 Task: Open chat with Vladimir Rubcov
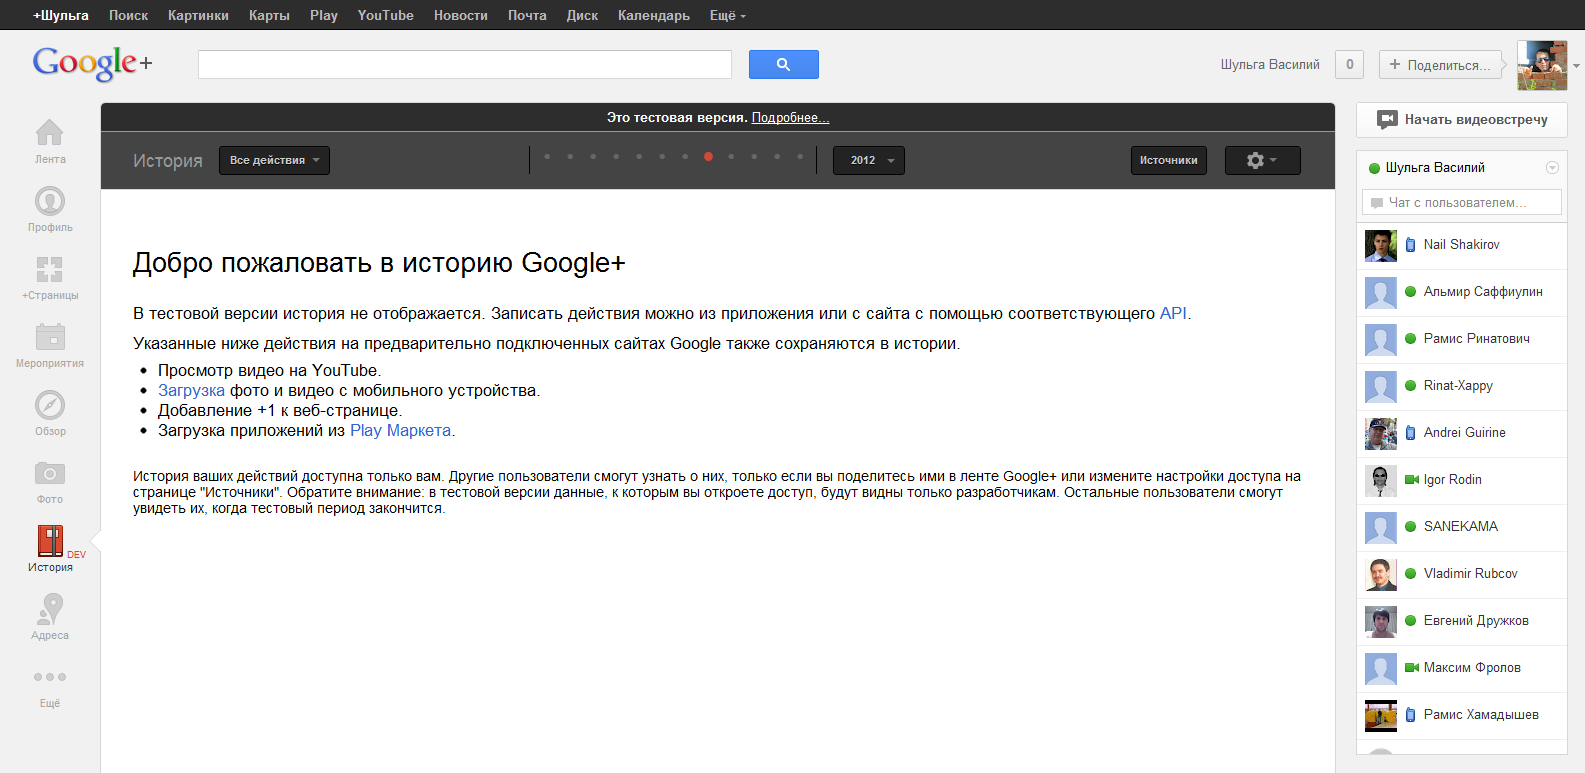point(1462,575)
